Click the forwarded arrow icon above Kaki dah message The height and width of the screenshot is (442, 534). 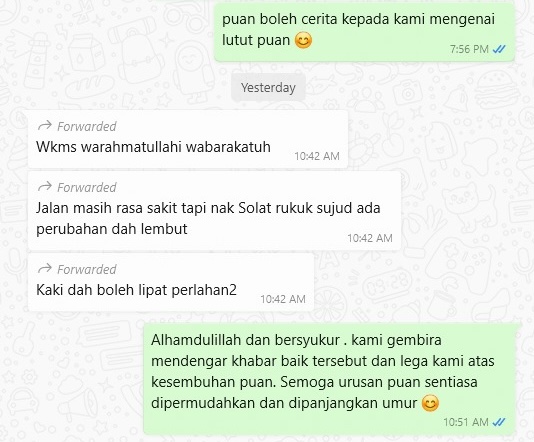[45, 269]
